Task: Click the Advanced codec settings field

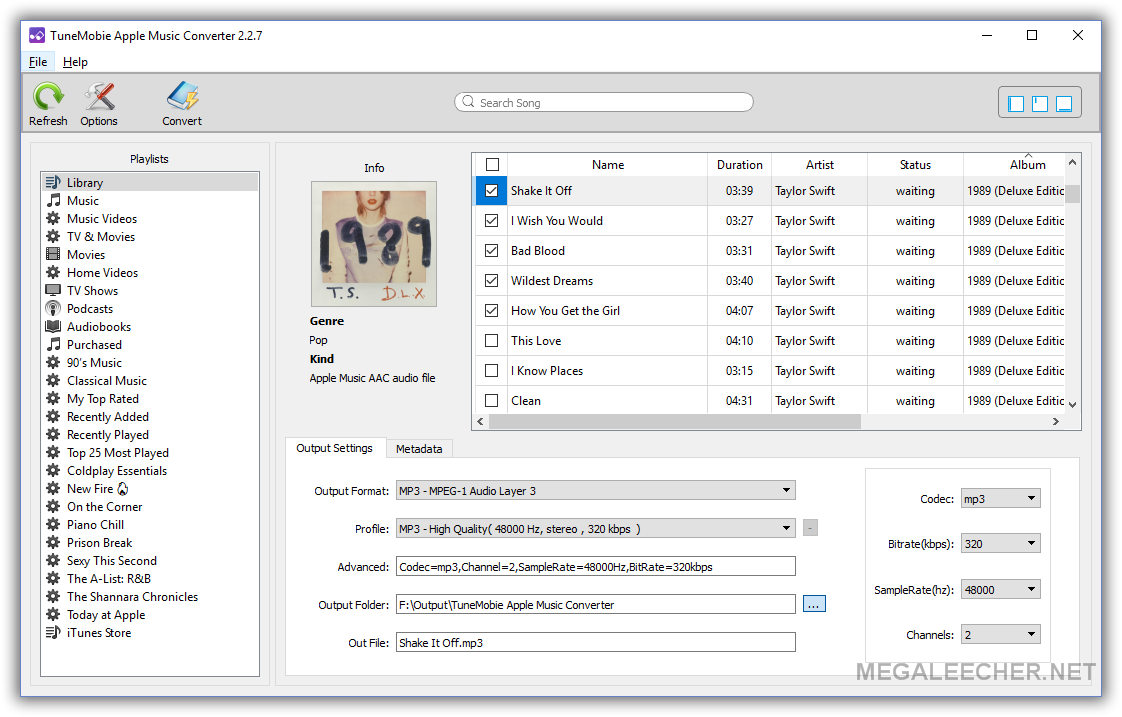Action: pos(595,567)
